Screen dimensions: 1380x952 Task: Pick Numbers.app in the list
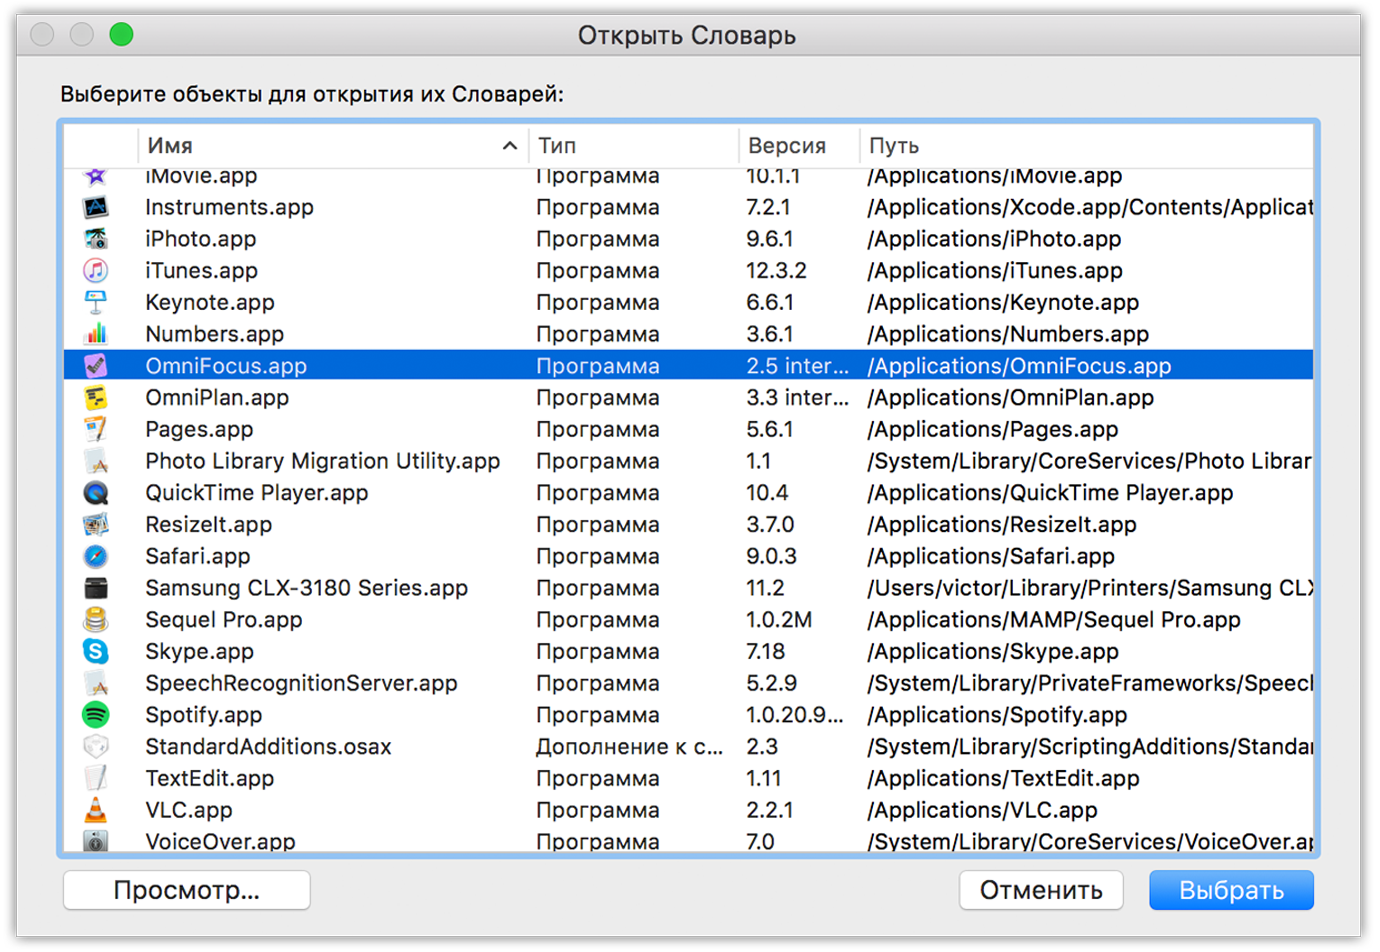(214, 334)
